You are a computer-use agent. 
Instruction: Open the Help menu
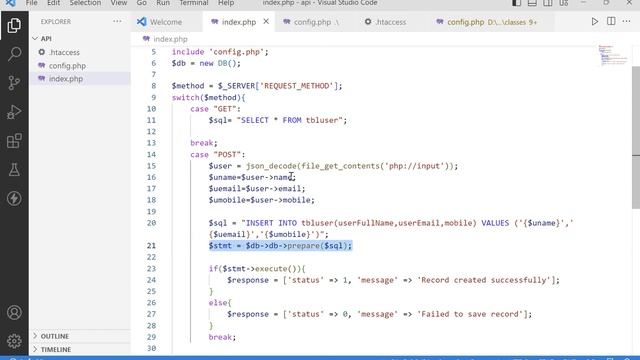coord(226,3)
